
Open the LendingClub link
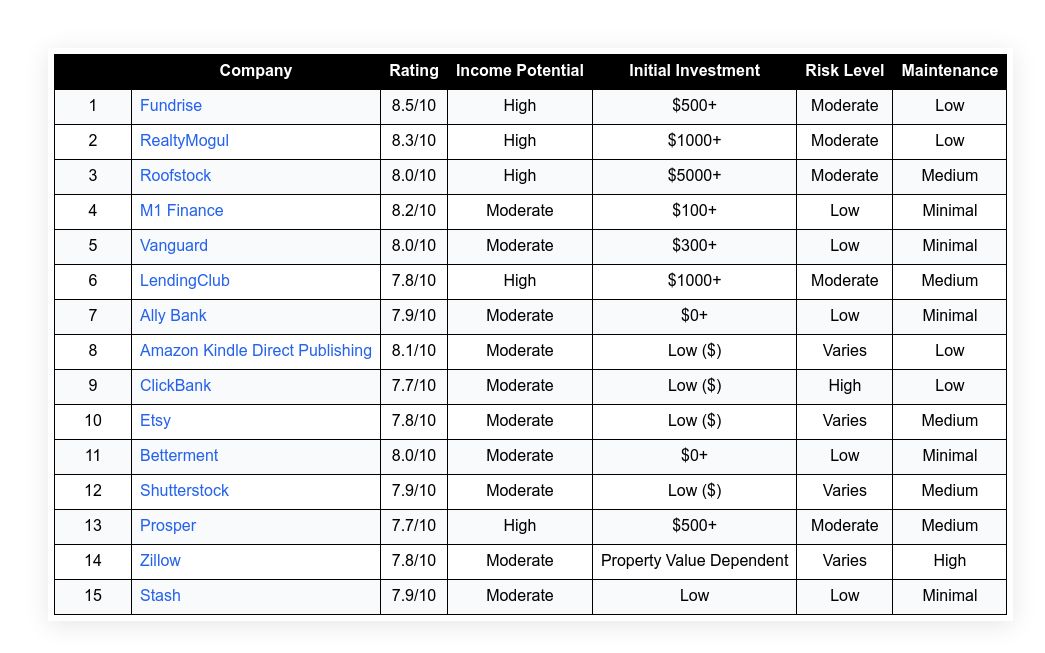pos(185,281)
